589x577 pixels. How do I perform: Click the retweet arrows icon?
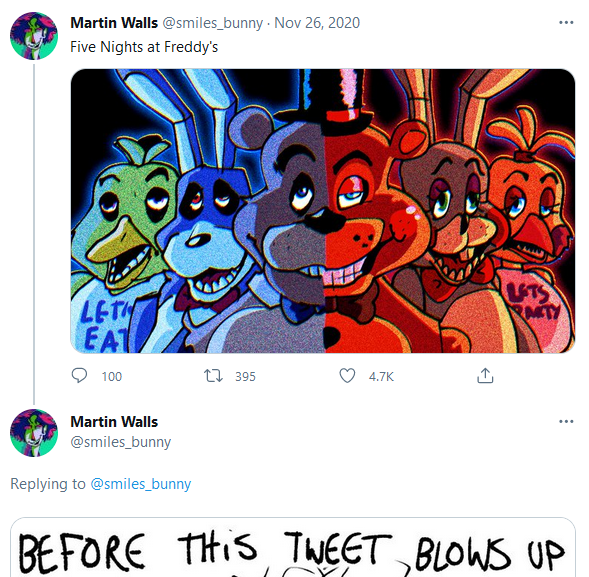tap(213, 376)
